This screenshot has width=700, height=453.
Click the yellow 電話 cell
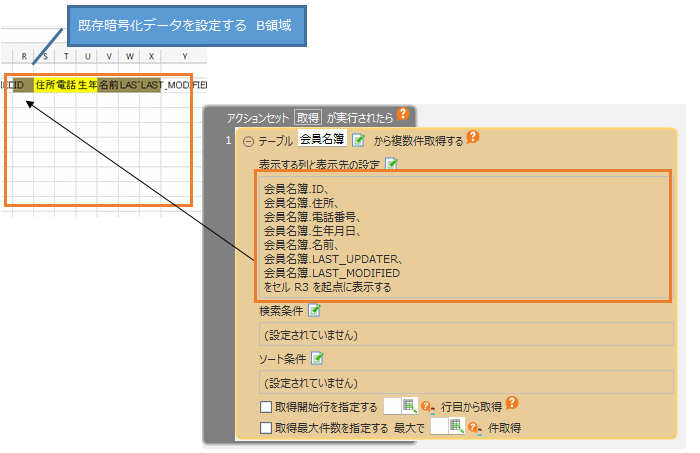(x=66, y=85)
